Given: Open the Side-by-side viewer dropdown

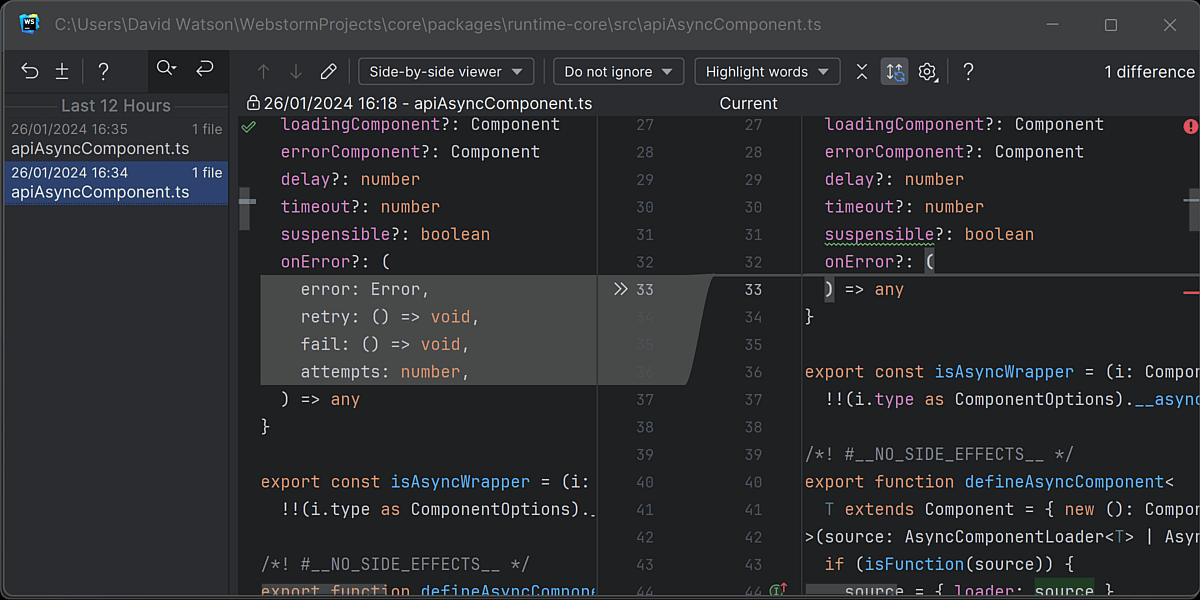Looking at the screenshot, I should coord(446,72).
